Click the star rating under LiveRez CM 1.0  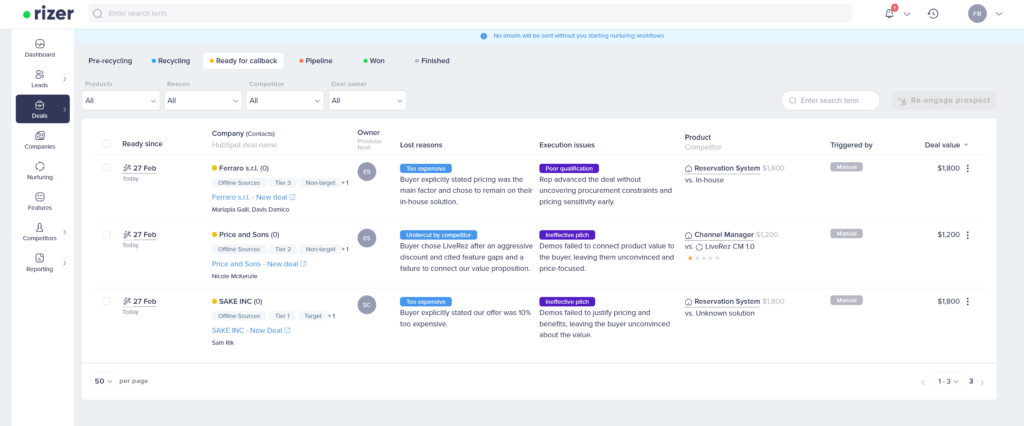tap(704, 257)
